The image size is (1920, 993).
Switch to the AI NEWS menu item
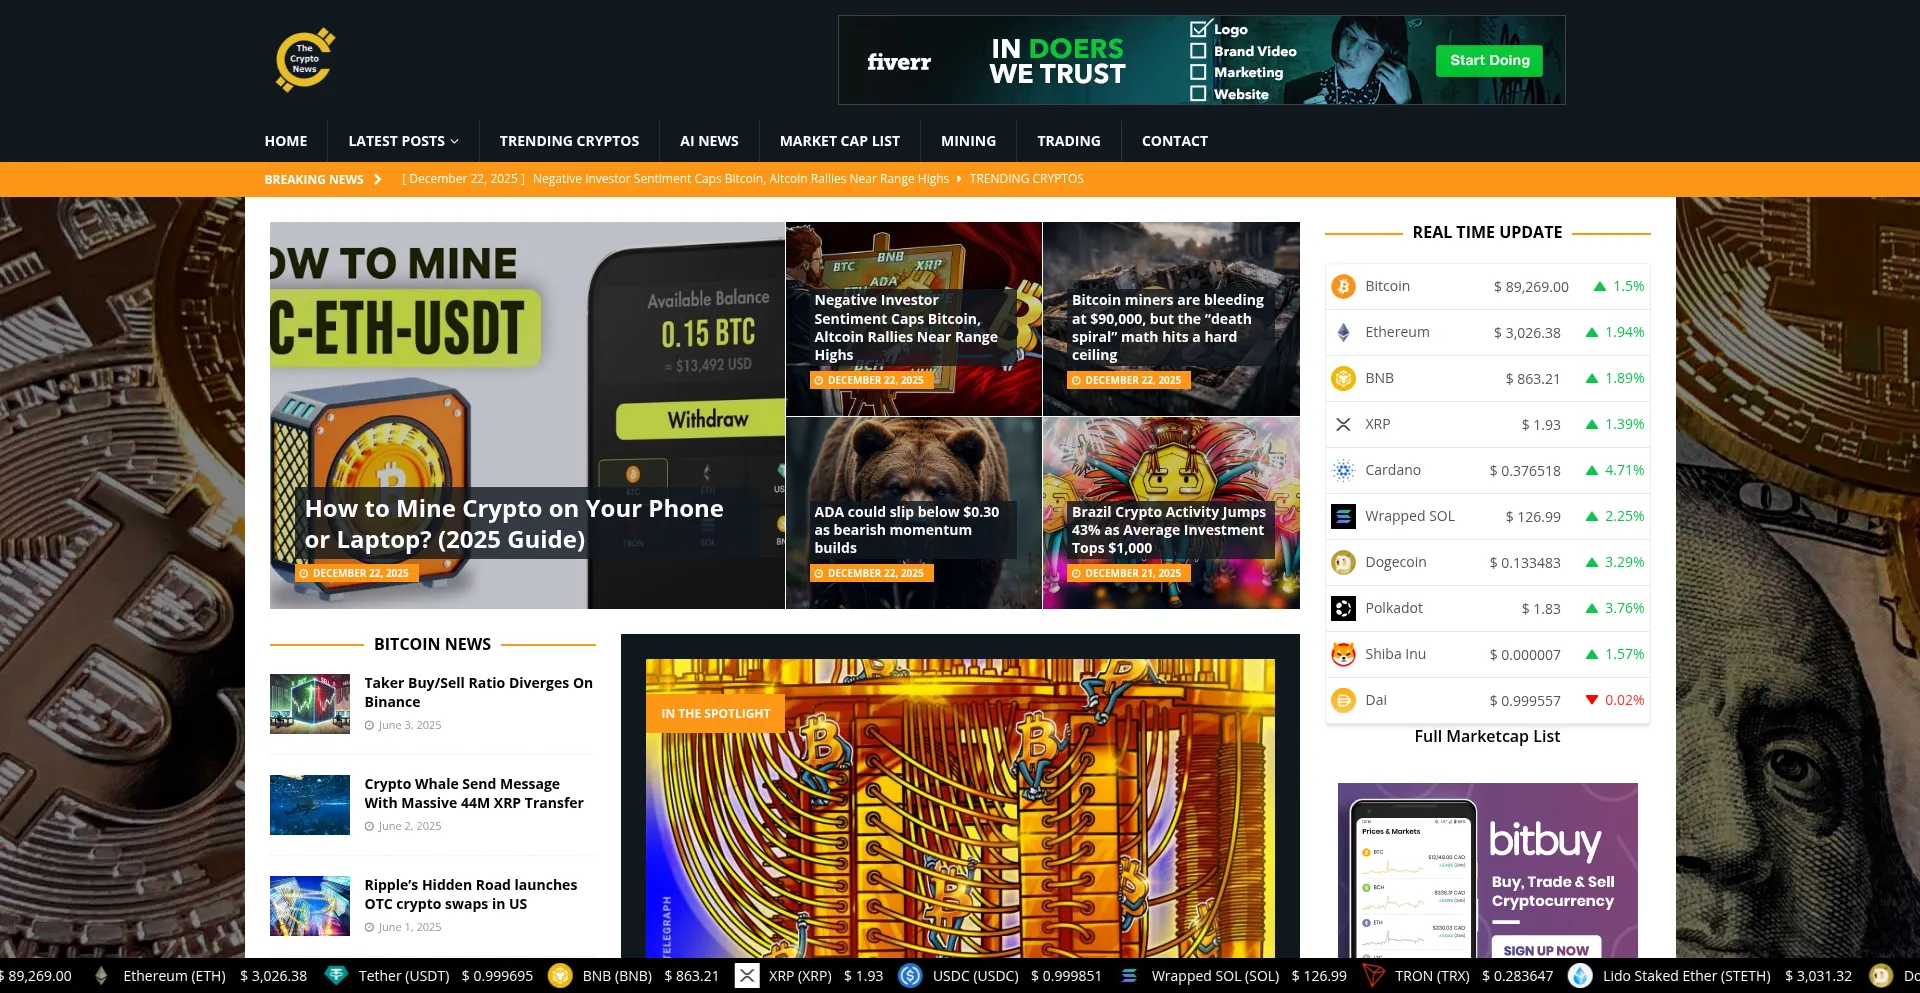708,141
